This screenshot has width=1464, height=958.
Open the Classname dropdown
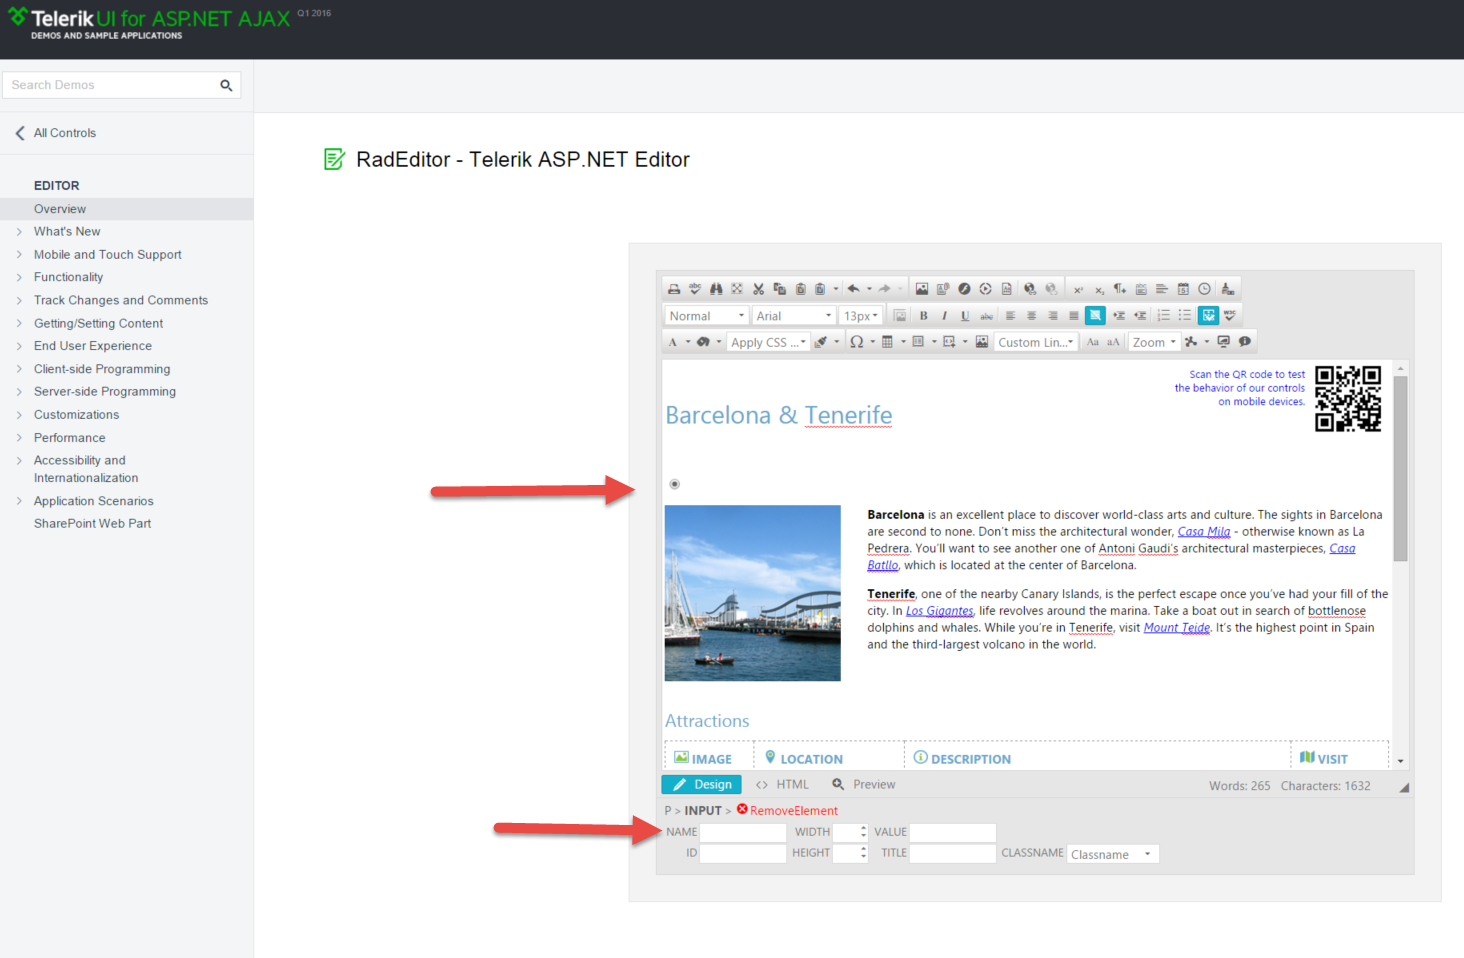pyautogui.click(x=1113, y=854)
